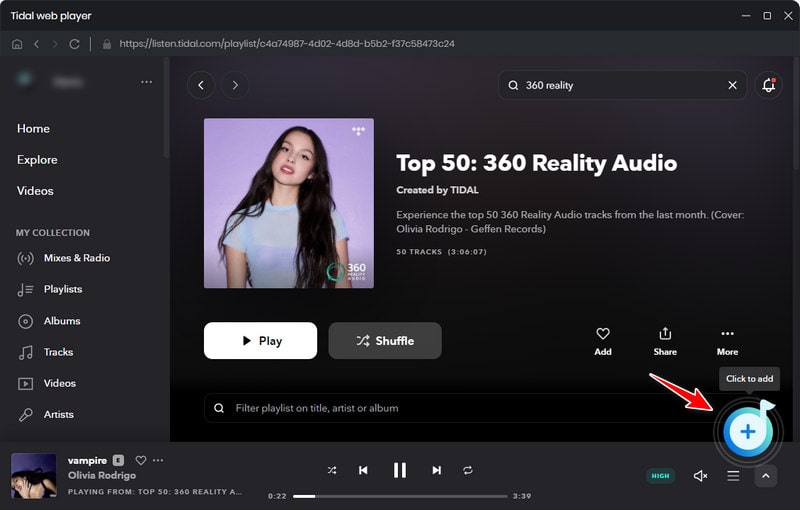This screenshot has height=510, width=800.
Task: Open Home in the sidebar
Action: pyautogui.click(x=33, y=129)
